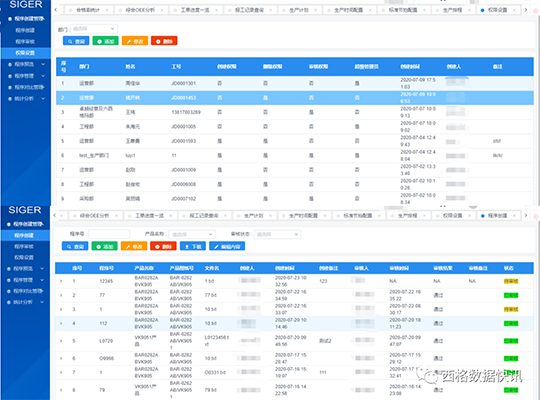Select table row with employee ID JD0001005

pyautogui.click(x=295, y=126)
